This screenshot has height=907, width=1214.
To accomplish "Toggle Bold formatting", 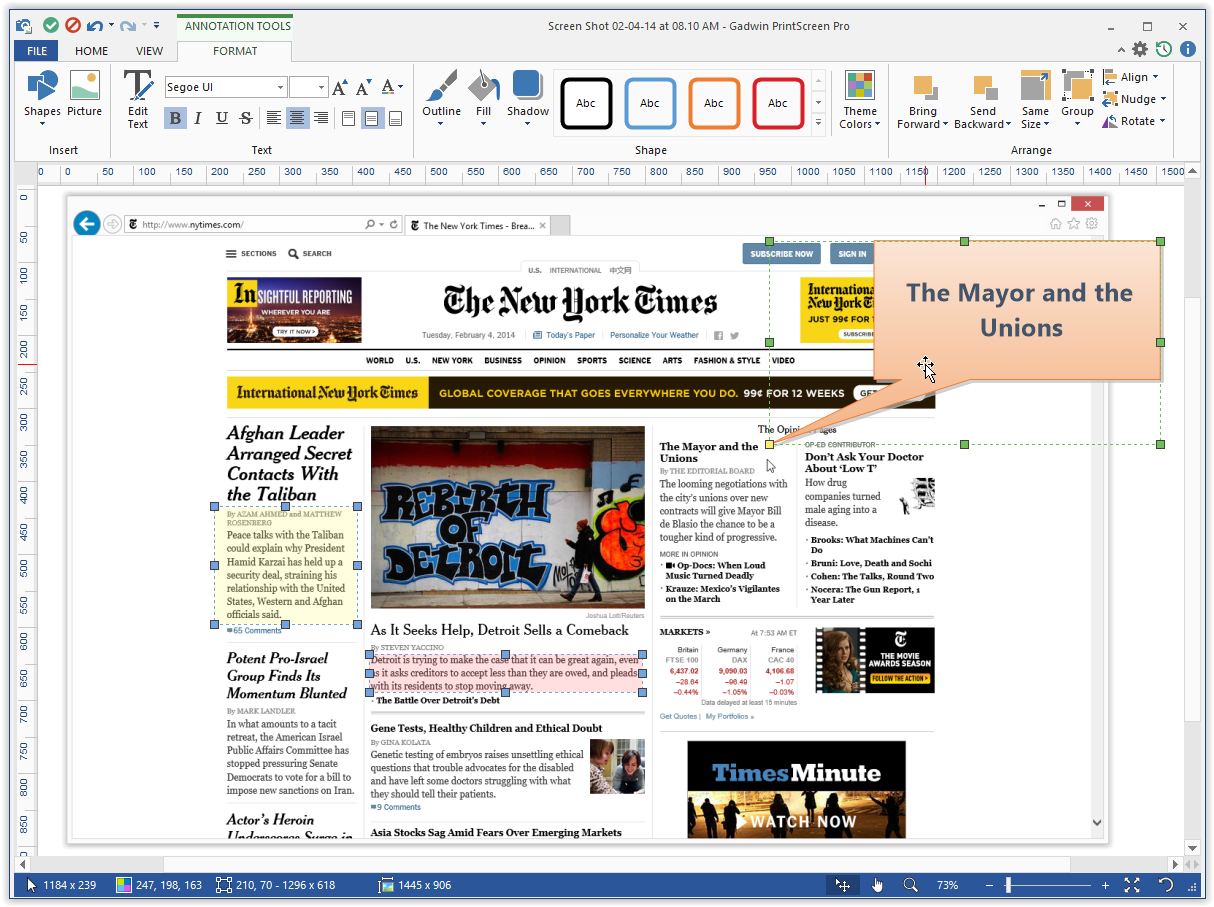I will point(175,118).
